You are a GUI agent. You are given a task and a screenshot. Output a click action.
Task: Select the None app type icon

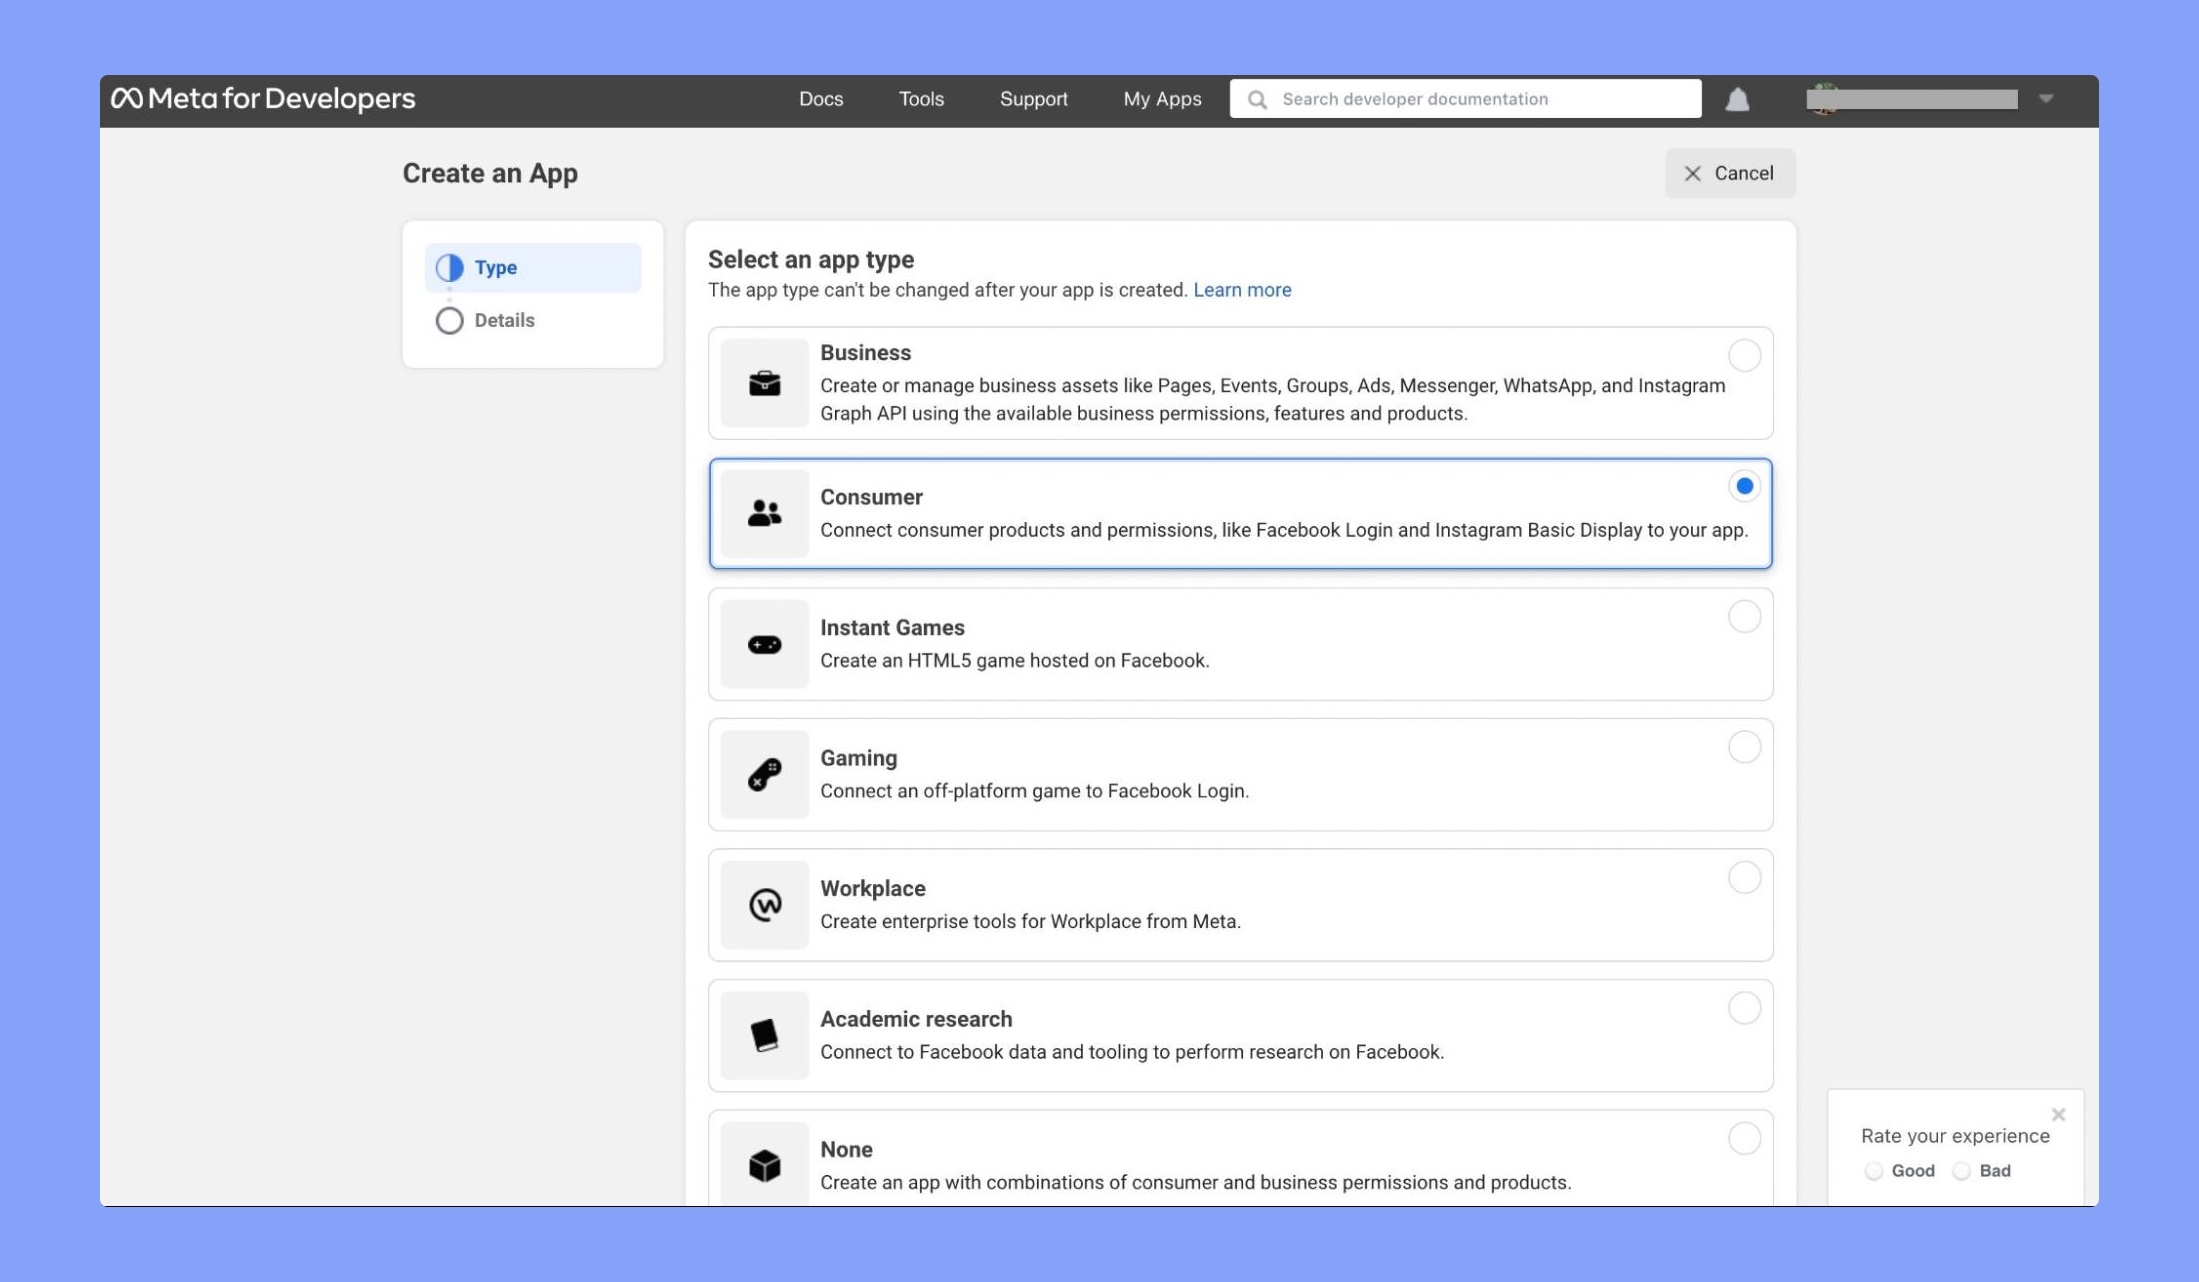point(765,1164)
